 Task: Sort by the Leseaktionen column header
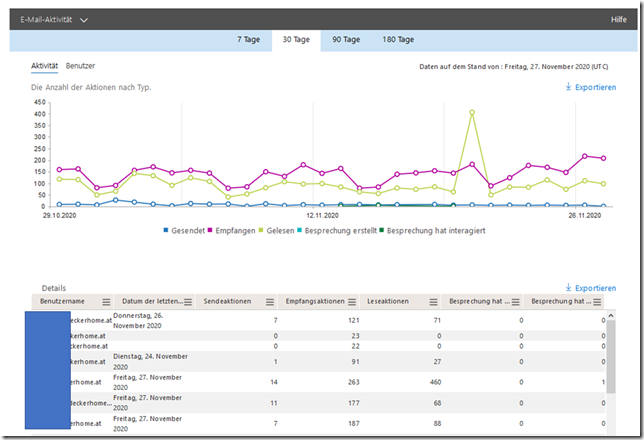coord(388,301)
